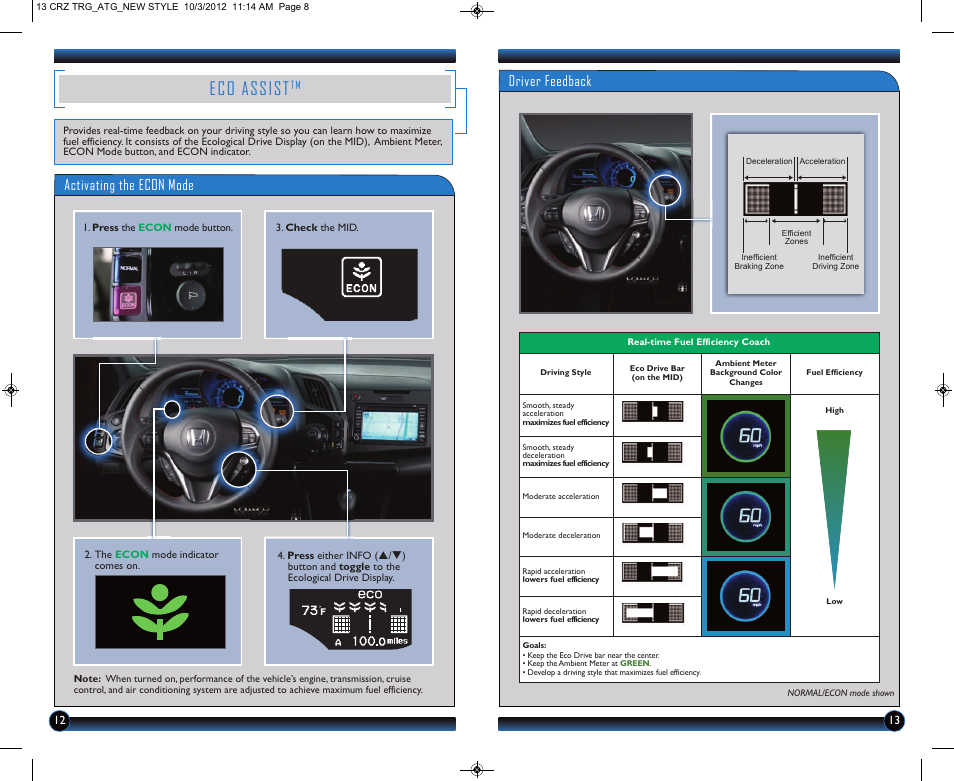The height and width of the screenshot is (781, 954).
Task: Click the 'Rapid deceleration lowers fuel efficiency' row label
Action: pos(560,616)
